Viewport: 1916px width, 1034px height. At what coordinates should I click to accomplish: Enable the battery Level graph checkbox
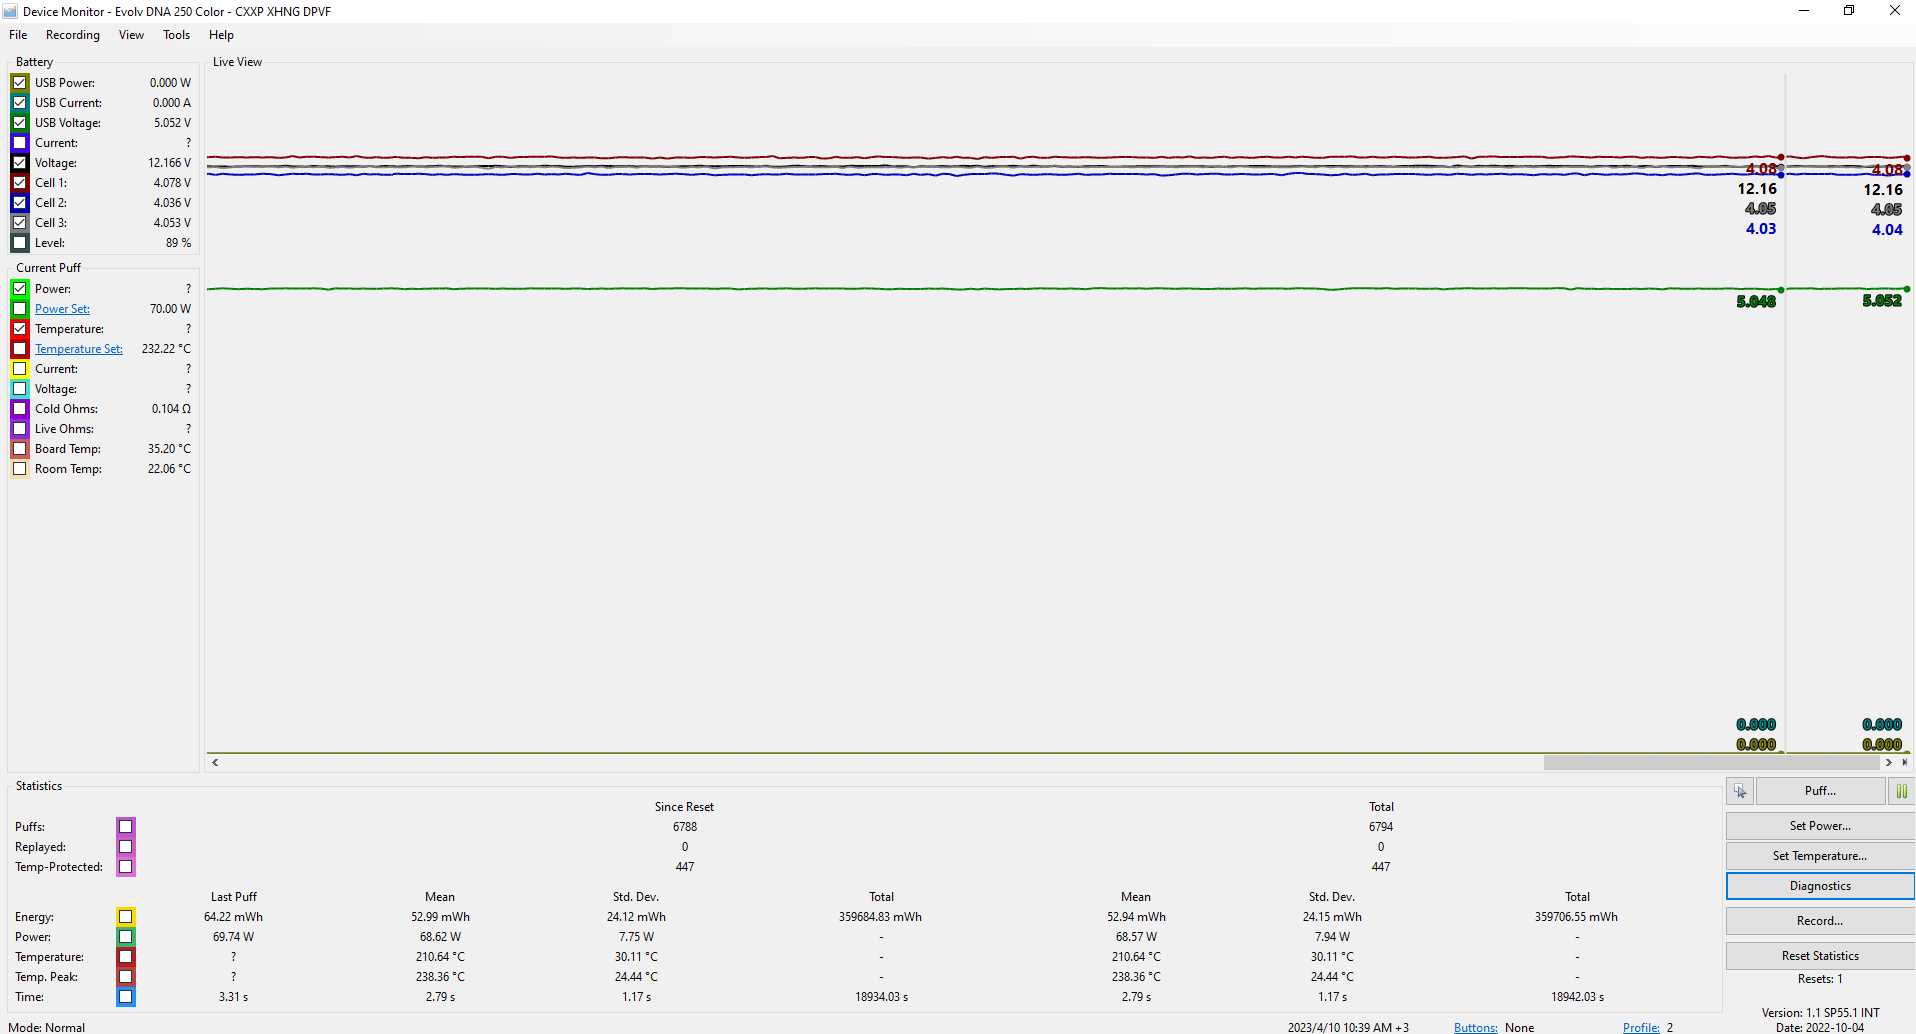[20, 243]
